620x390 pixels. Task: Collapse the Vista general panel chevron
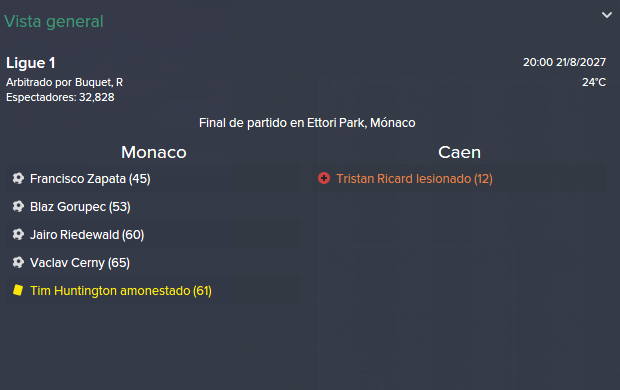coord(607,15)
